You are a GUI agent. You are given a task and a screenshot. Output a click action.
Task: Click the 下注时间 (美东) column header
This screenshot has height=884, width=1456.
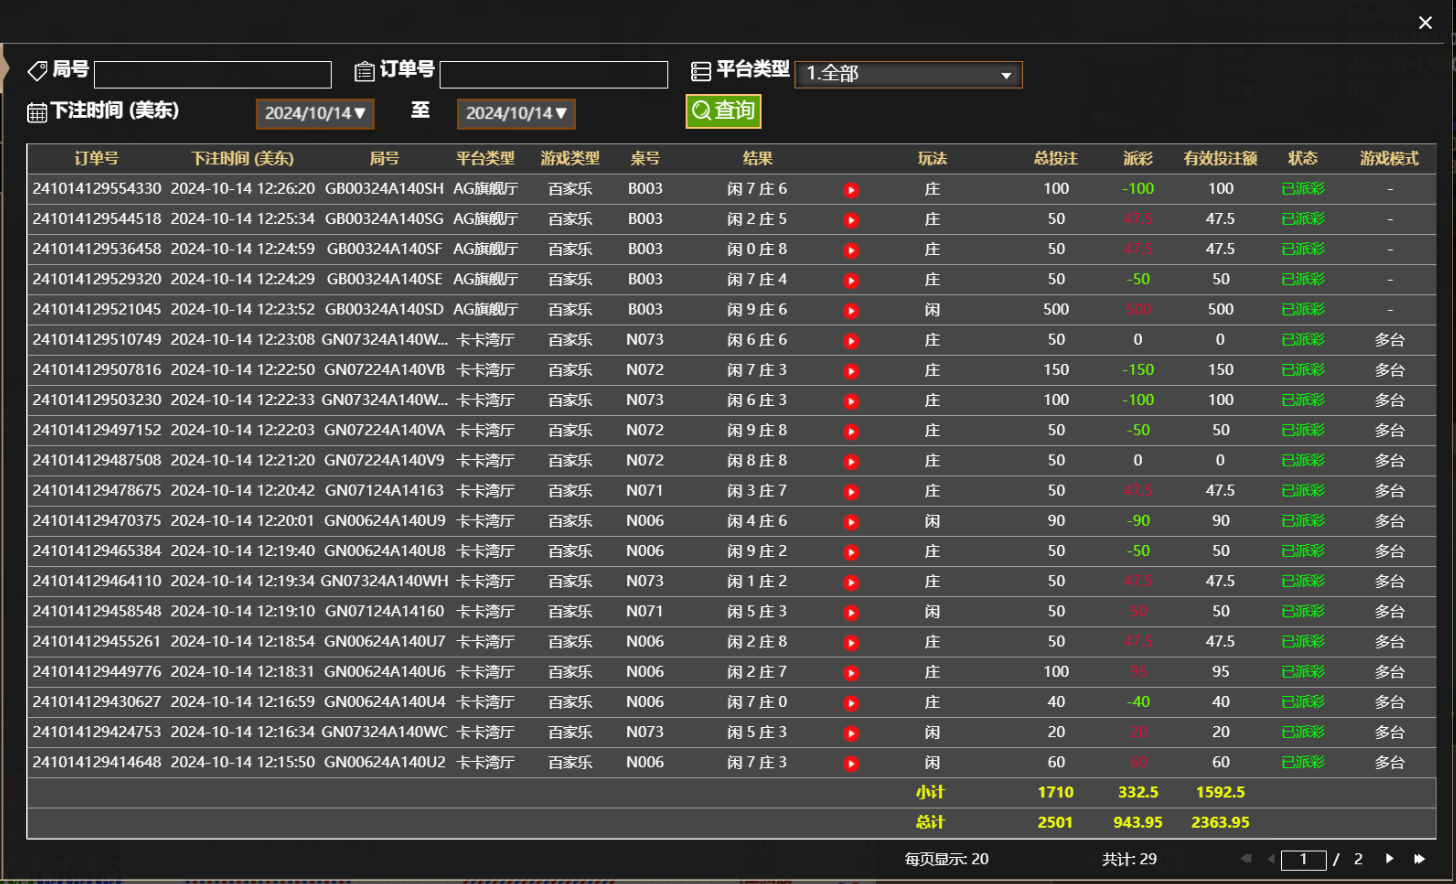(x=242, y=158)
